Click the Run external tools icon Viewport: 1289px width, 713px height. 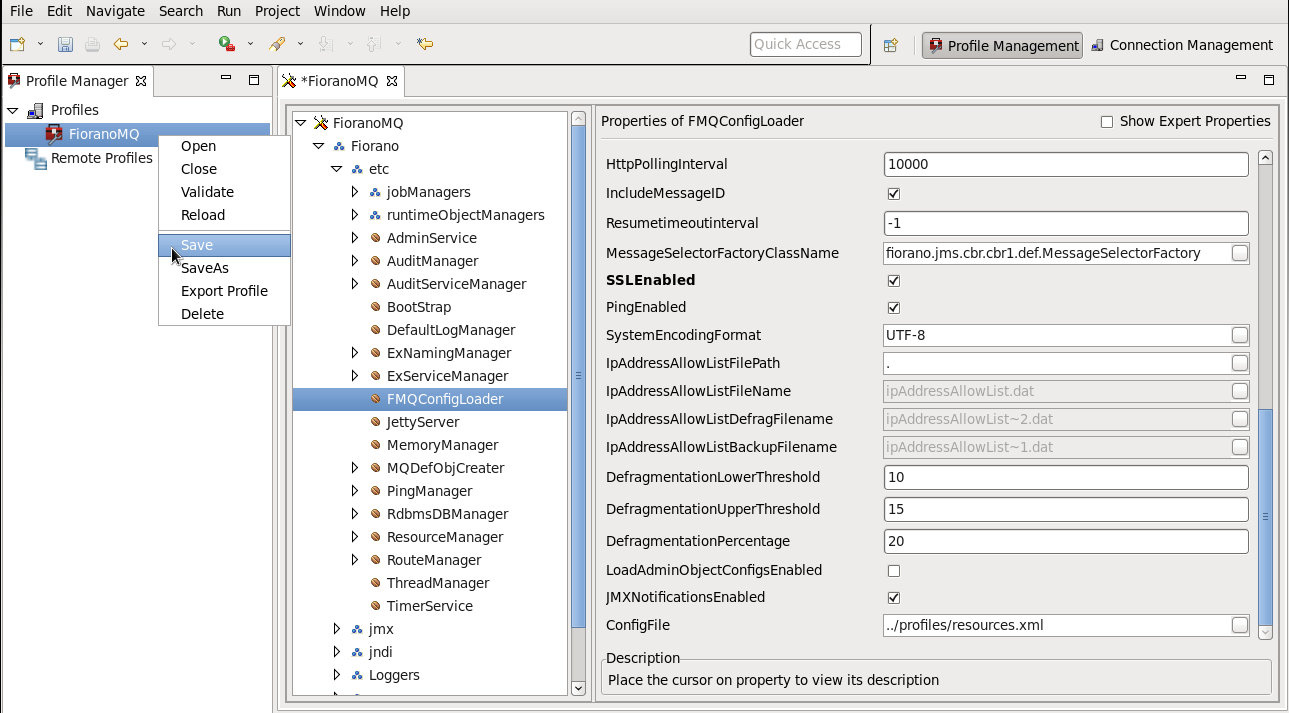(227, 44)
